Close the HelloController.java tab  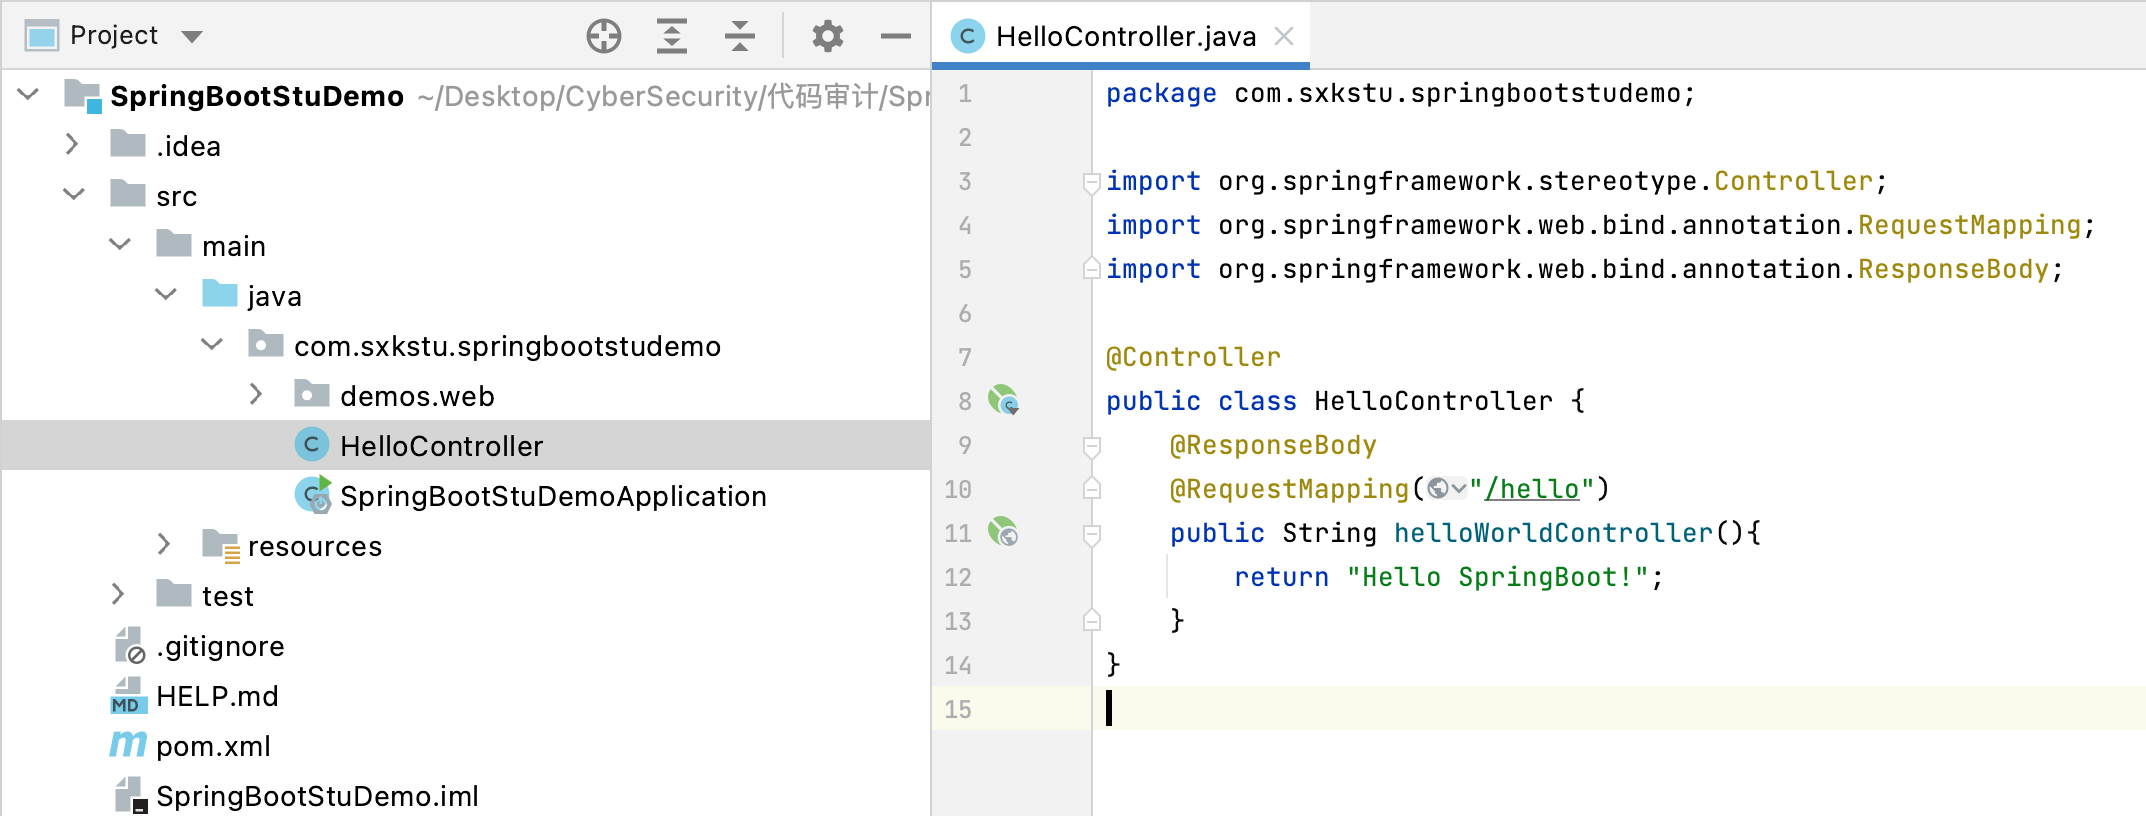click(1284, 37)
